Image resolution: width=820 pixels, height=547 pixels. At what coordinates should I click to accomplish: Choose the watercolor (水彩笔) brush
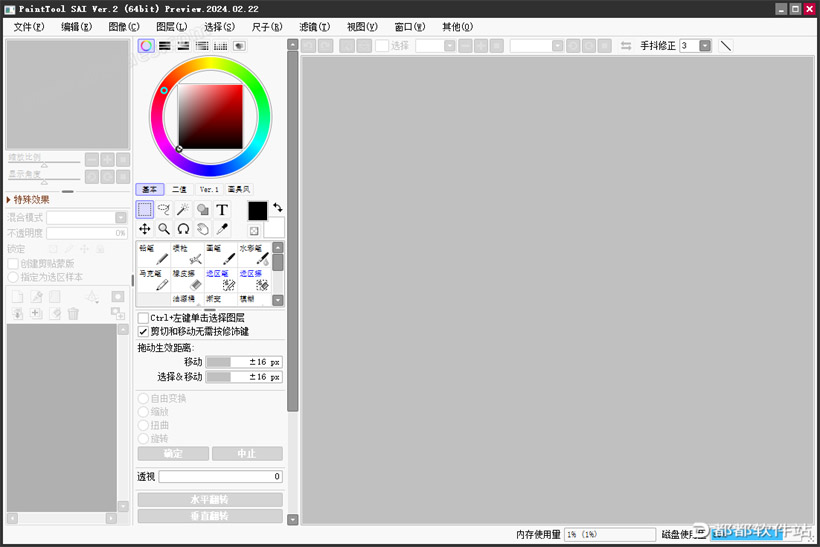coord(255,254)
